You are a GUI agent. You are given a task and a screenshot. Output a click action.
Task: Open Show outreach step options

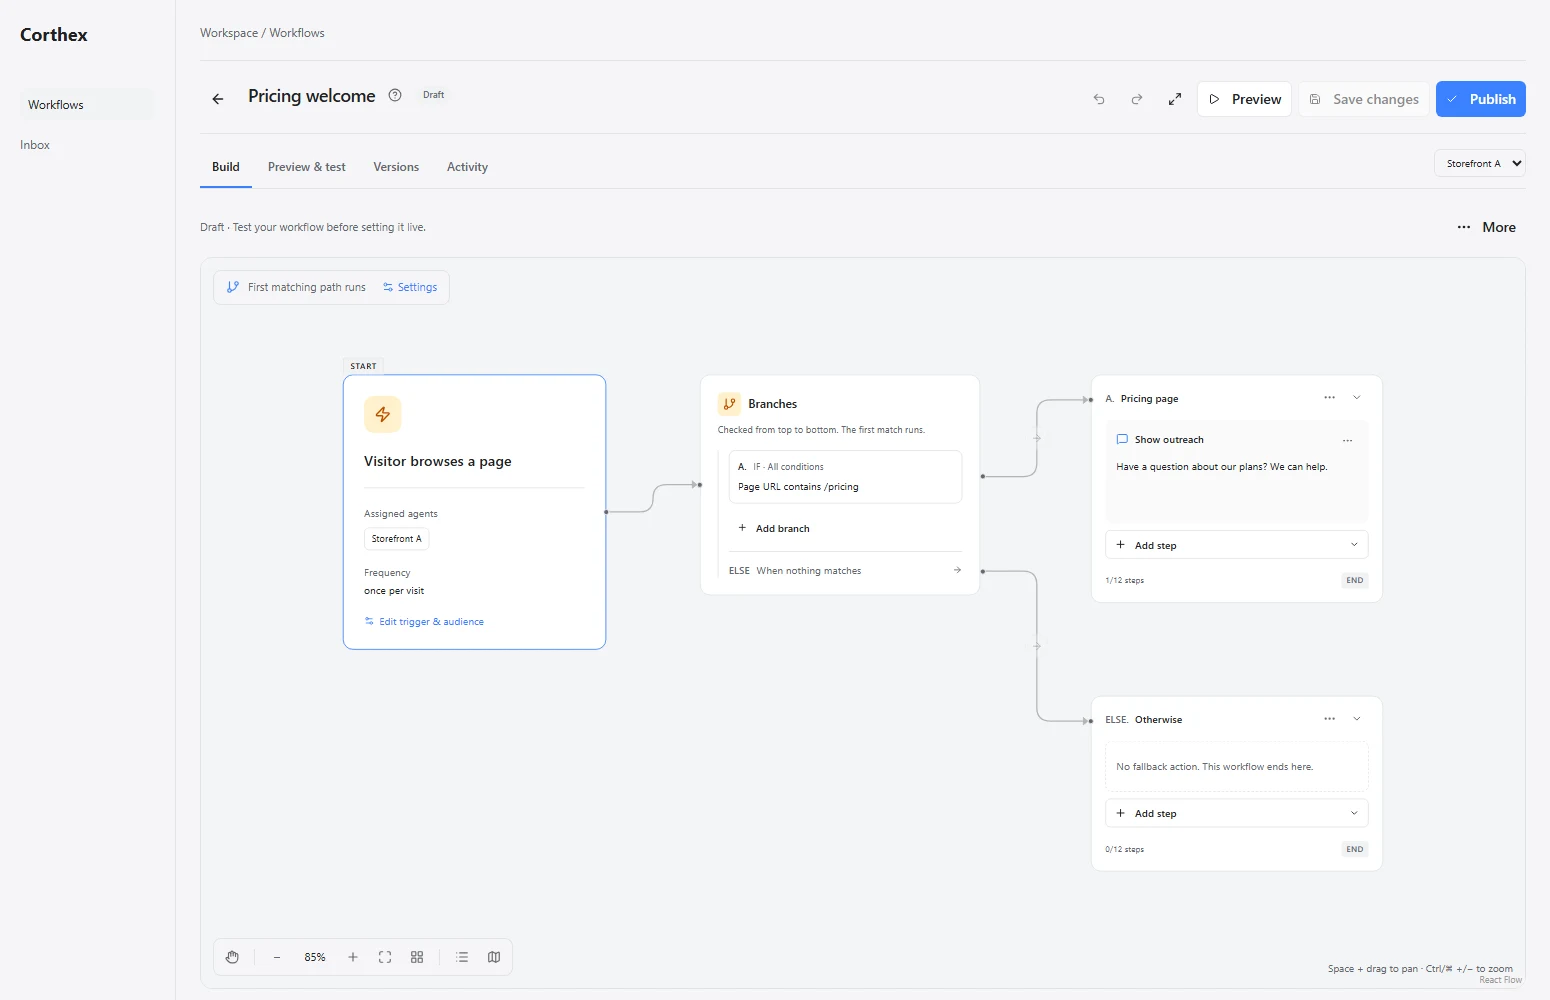(x=1347, y=440)
